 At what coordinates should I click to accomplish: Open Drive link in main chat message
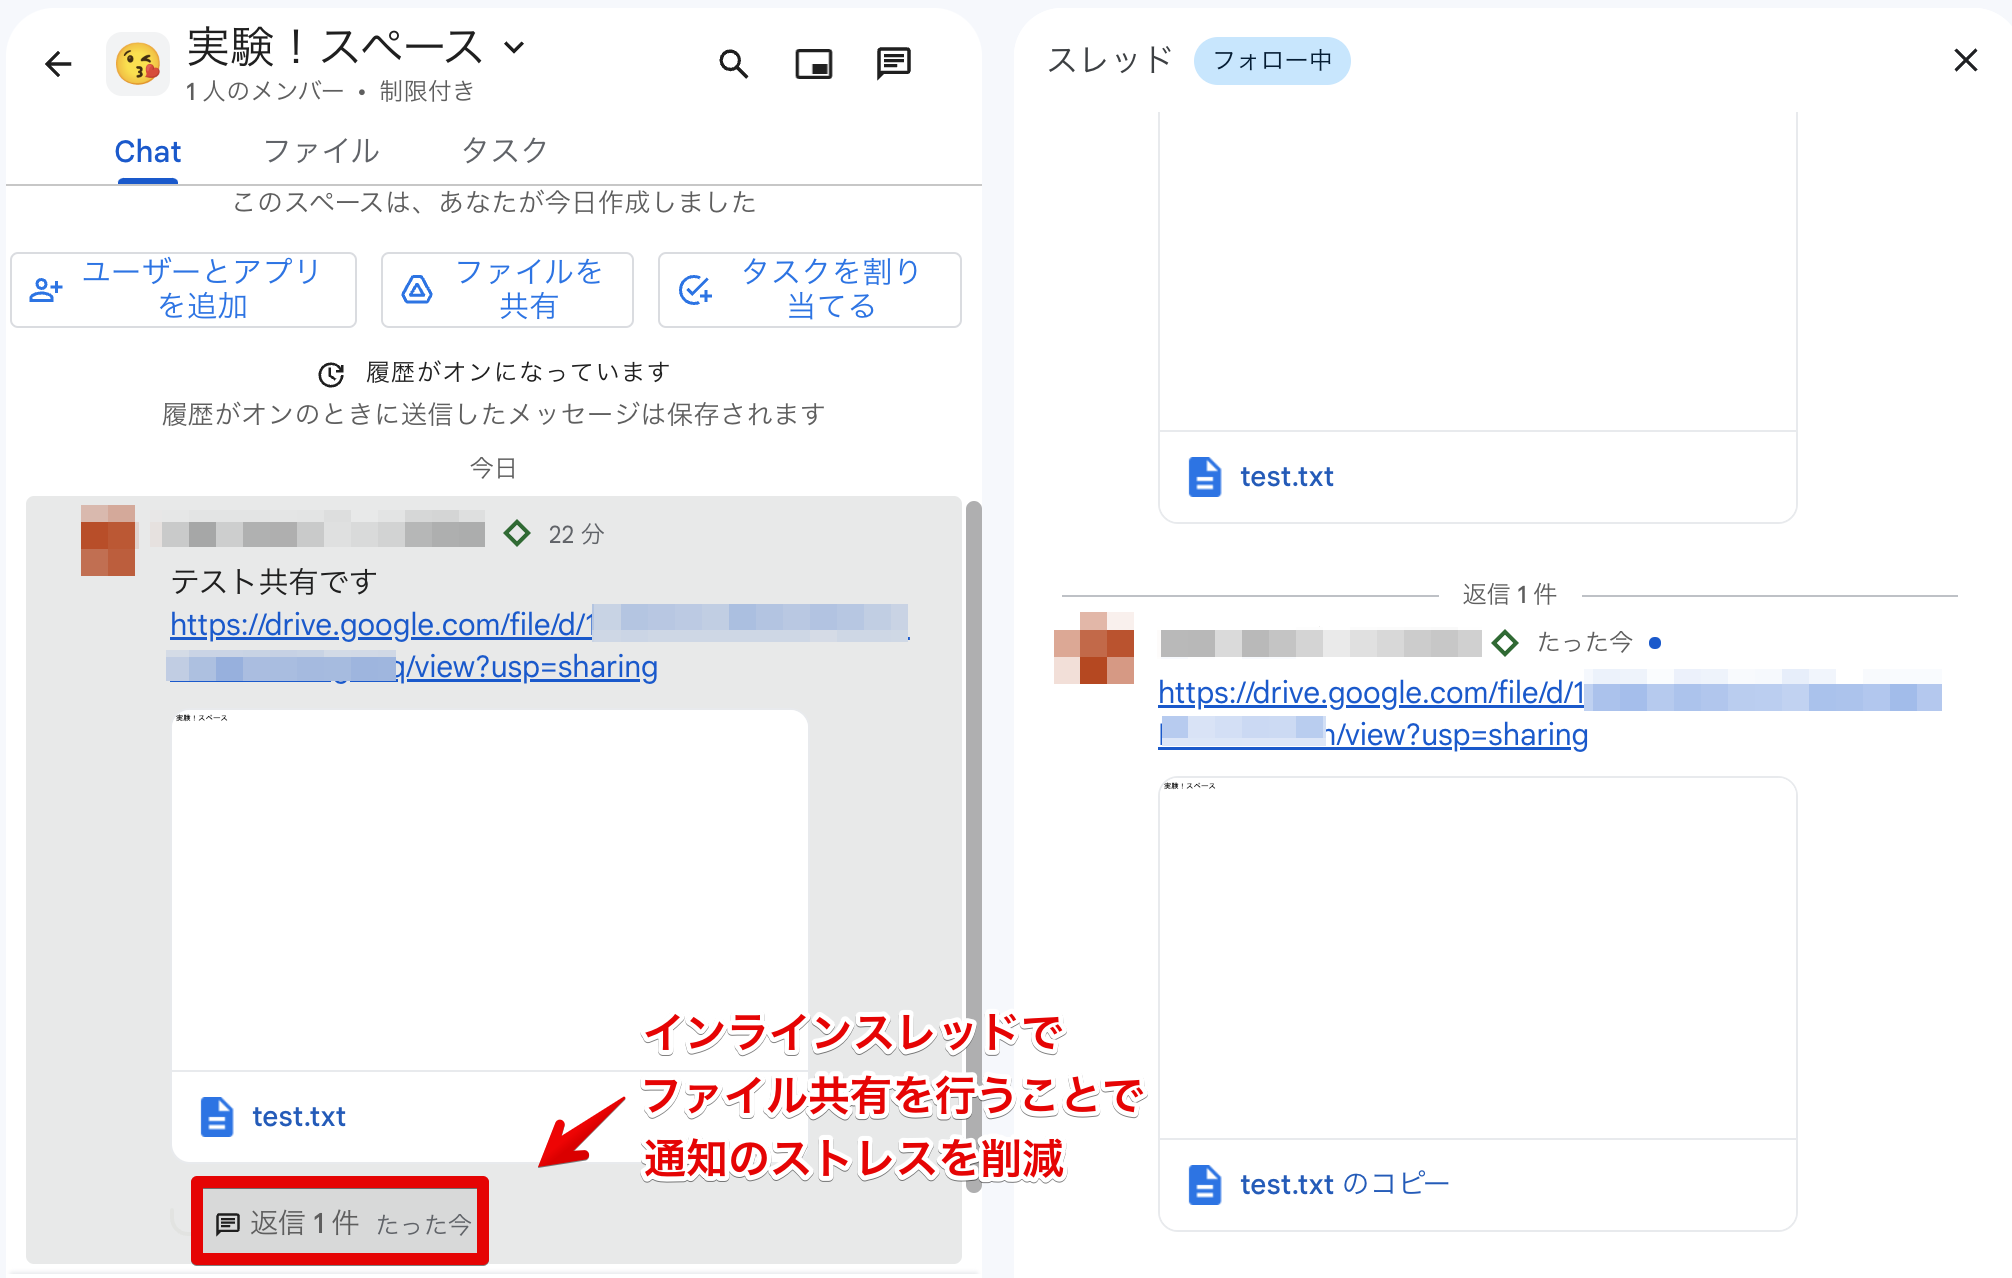pos(380,625)
